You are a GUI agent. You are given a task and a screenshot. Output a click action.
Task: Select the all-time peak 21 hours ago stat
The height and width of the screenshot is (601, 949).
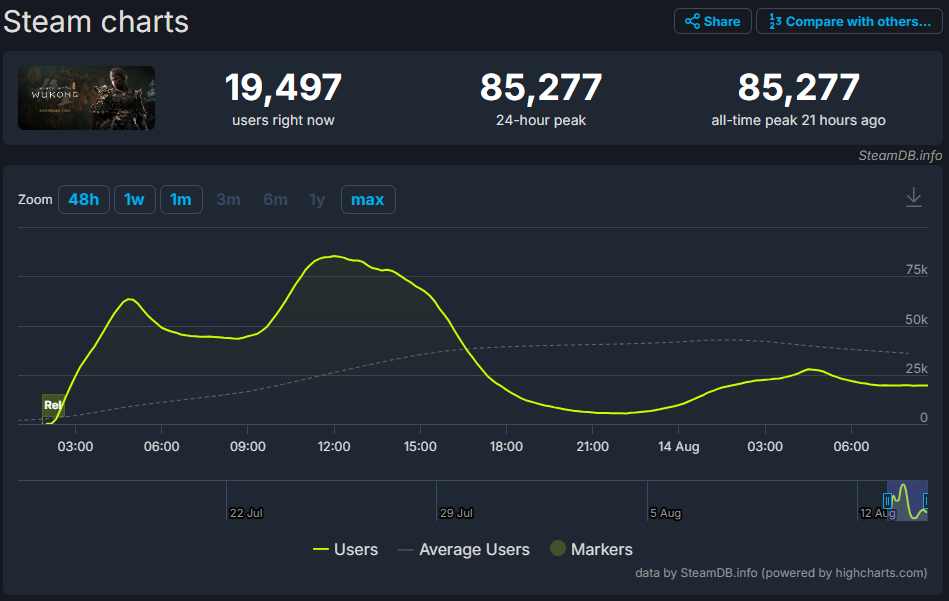click(798, 98)
